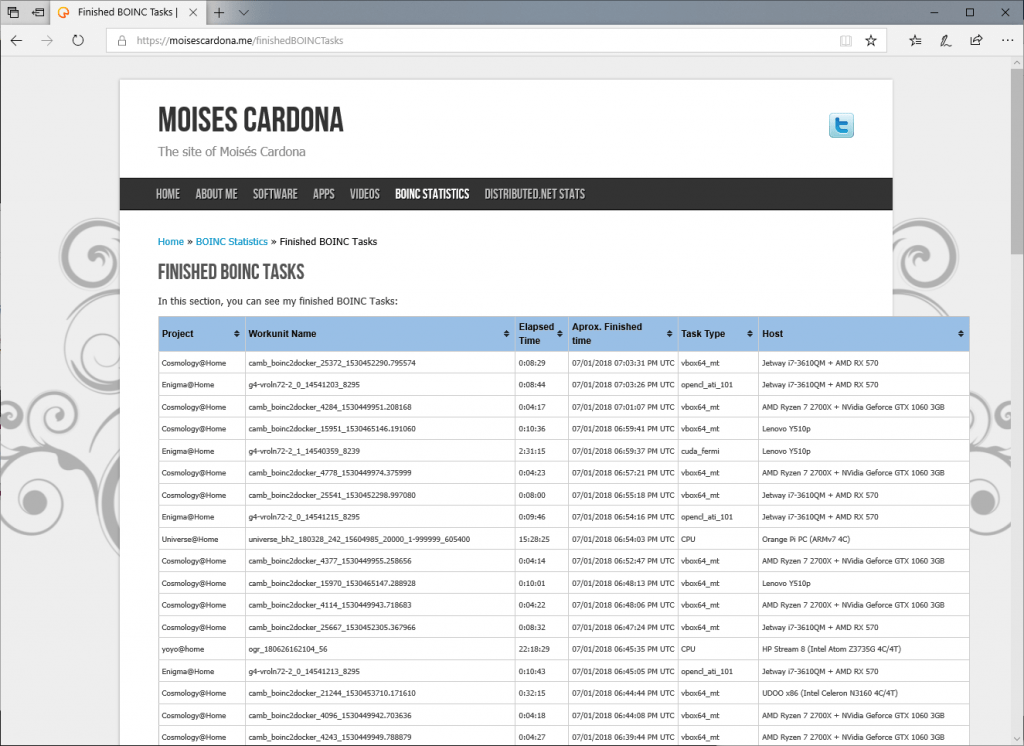This screenshot has width=1024, height=746.
Task: Sort table by Project column arrows
Action: coord(237,333)
